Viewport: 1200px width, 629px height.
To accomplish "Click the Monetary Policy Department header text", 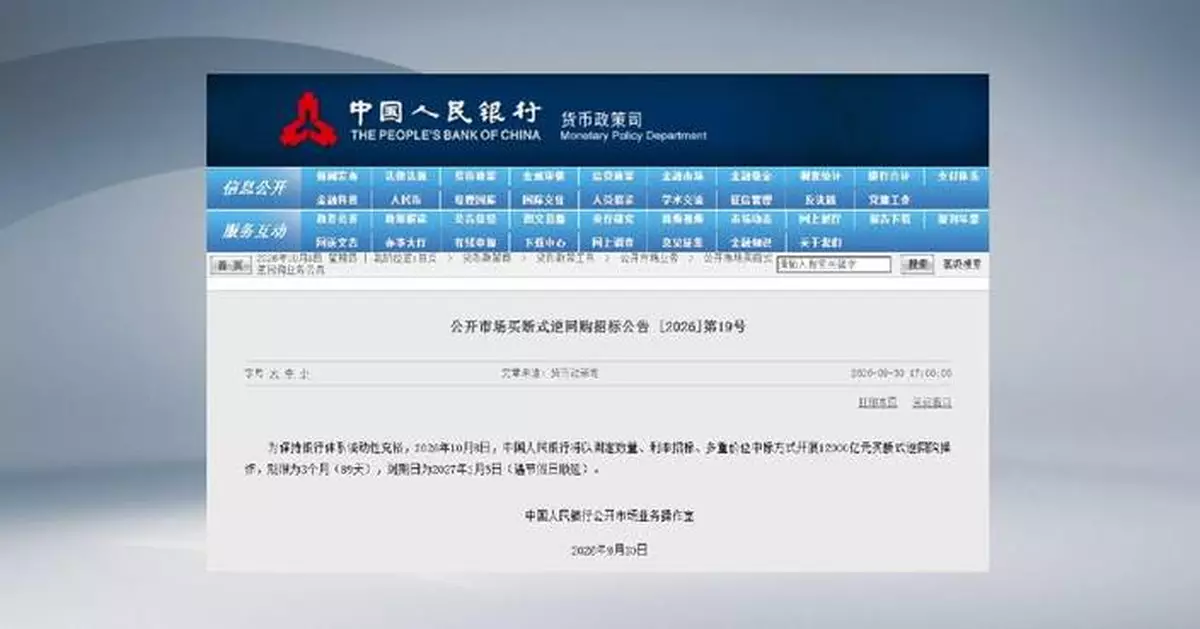I will tap(633, 136).
